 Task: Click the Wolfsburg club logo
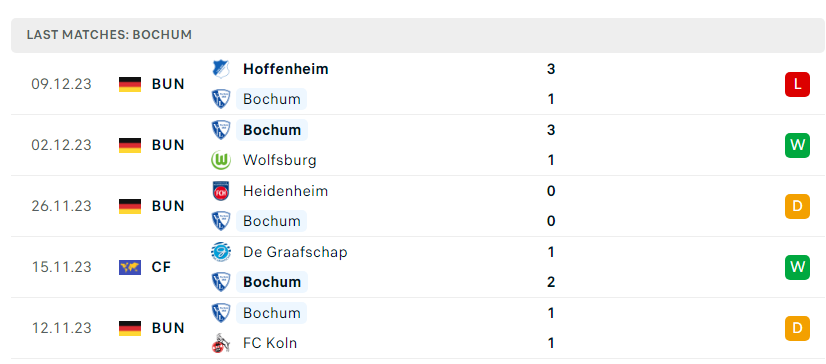point(221,160)
